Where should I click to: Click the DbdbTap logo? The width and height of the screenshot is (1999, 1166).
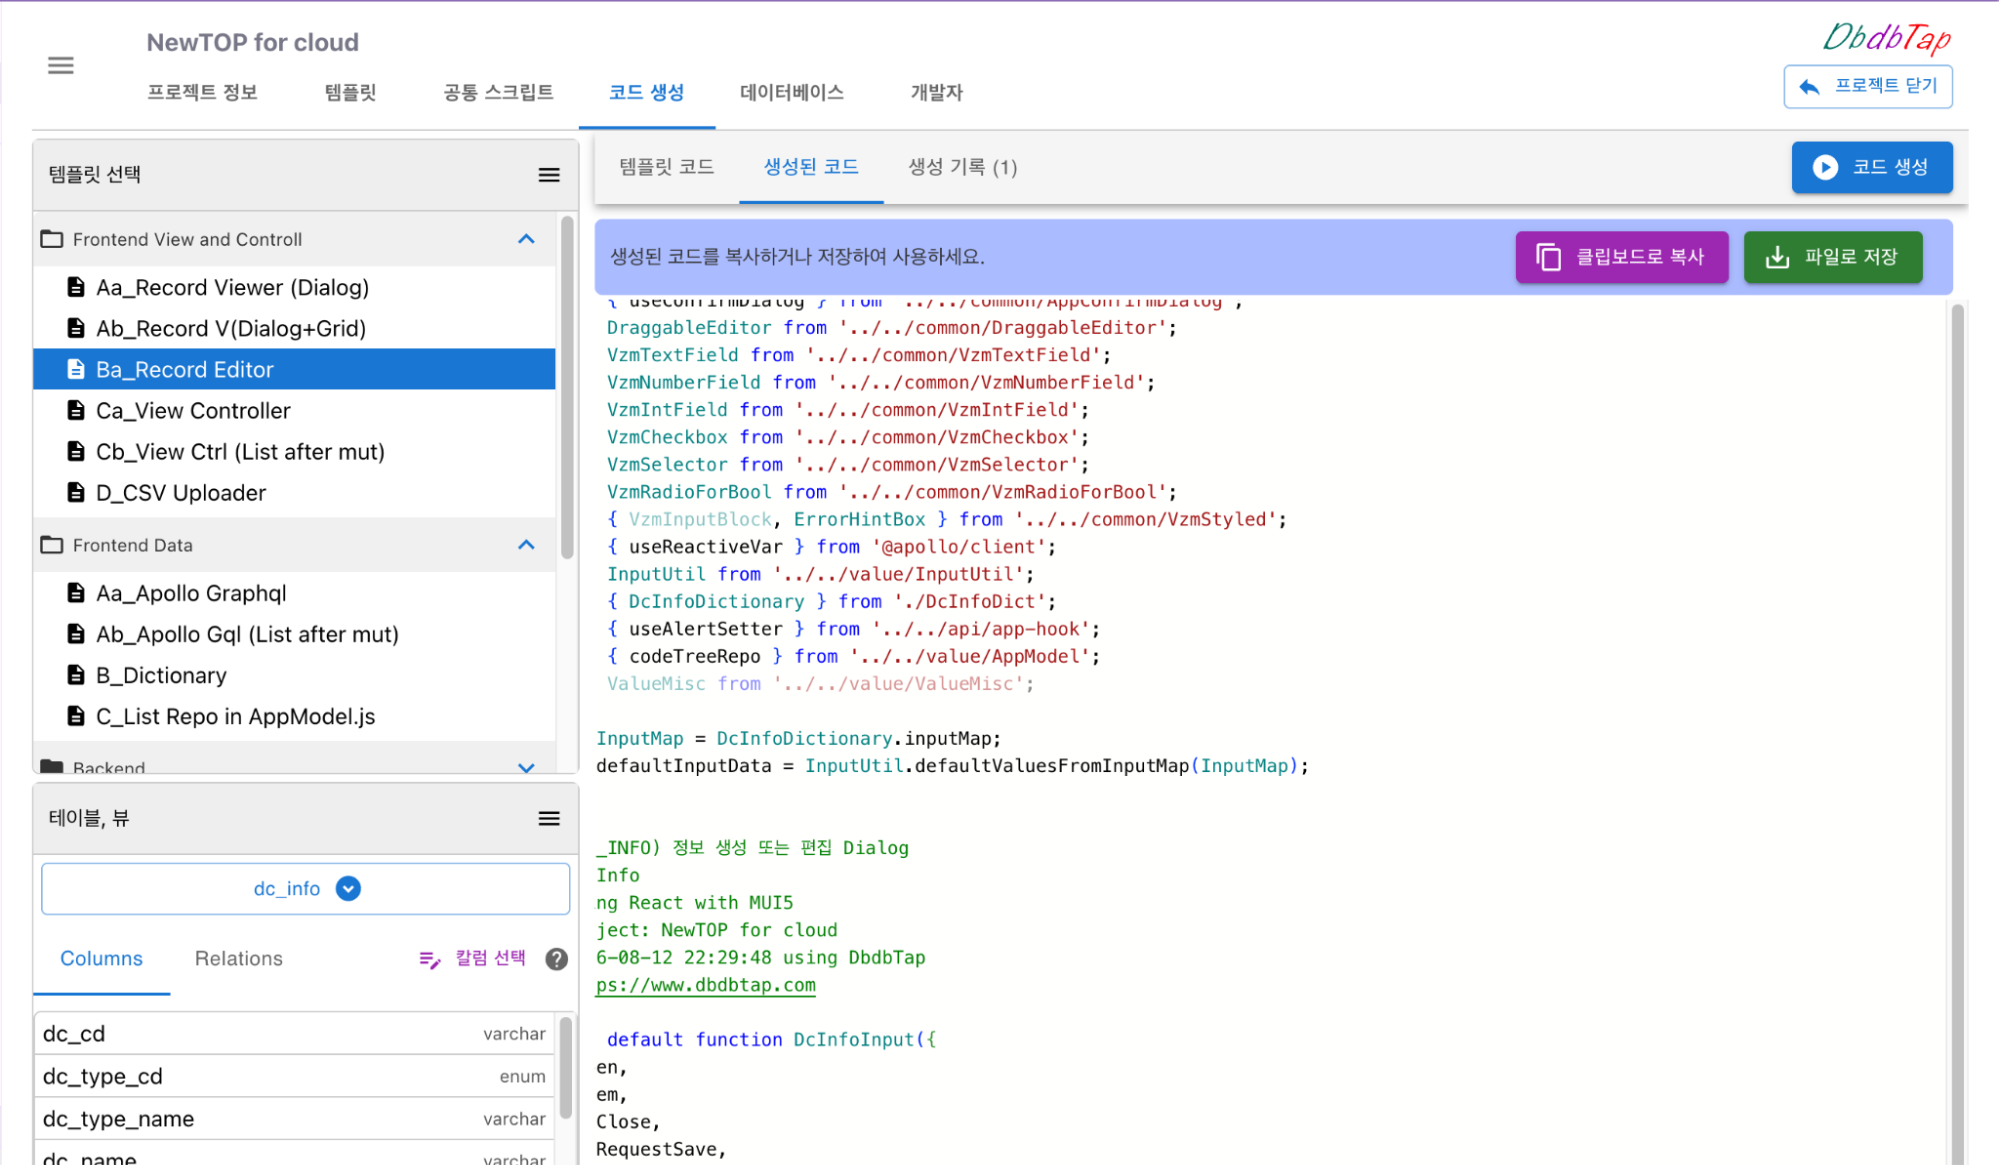click(x=1887, y=38)
